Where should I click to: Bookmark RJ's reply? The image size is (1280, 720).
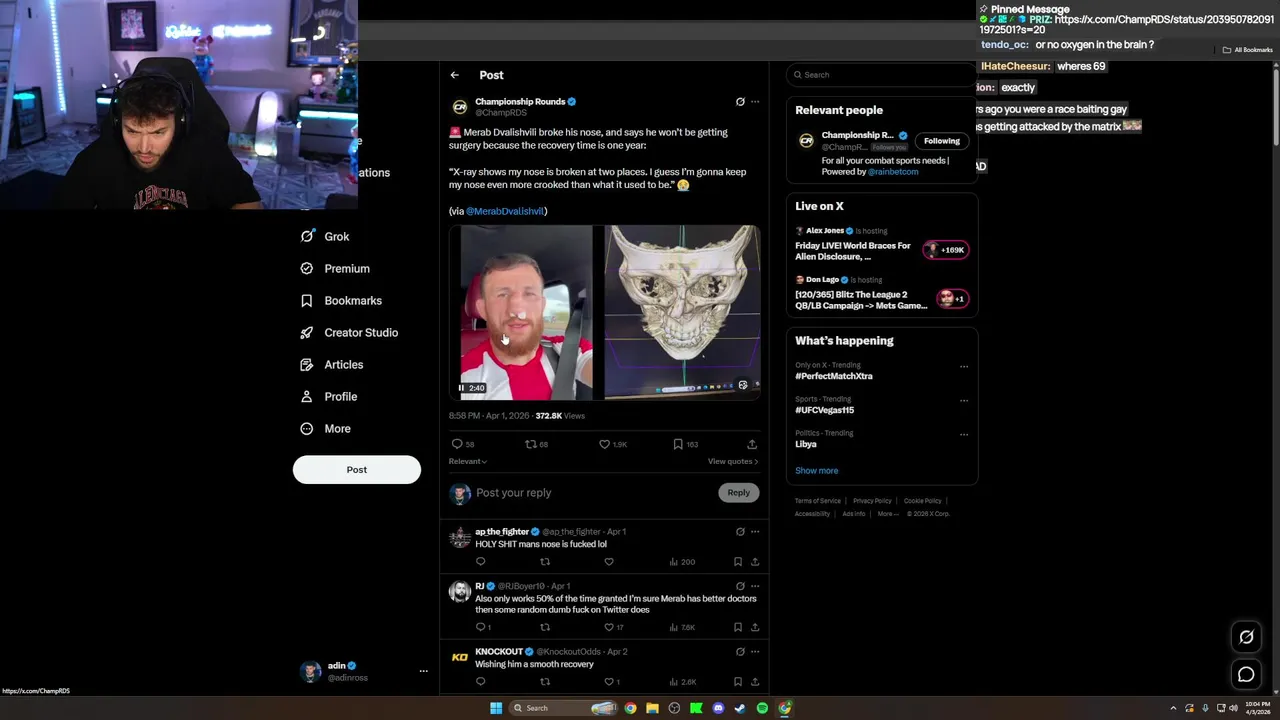[x=738, y=627]
